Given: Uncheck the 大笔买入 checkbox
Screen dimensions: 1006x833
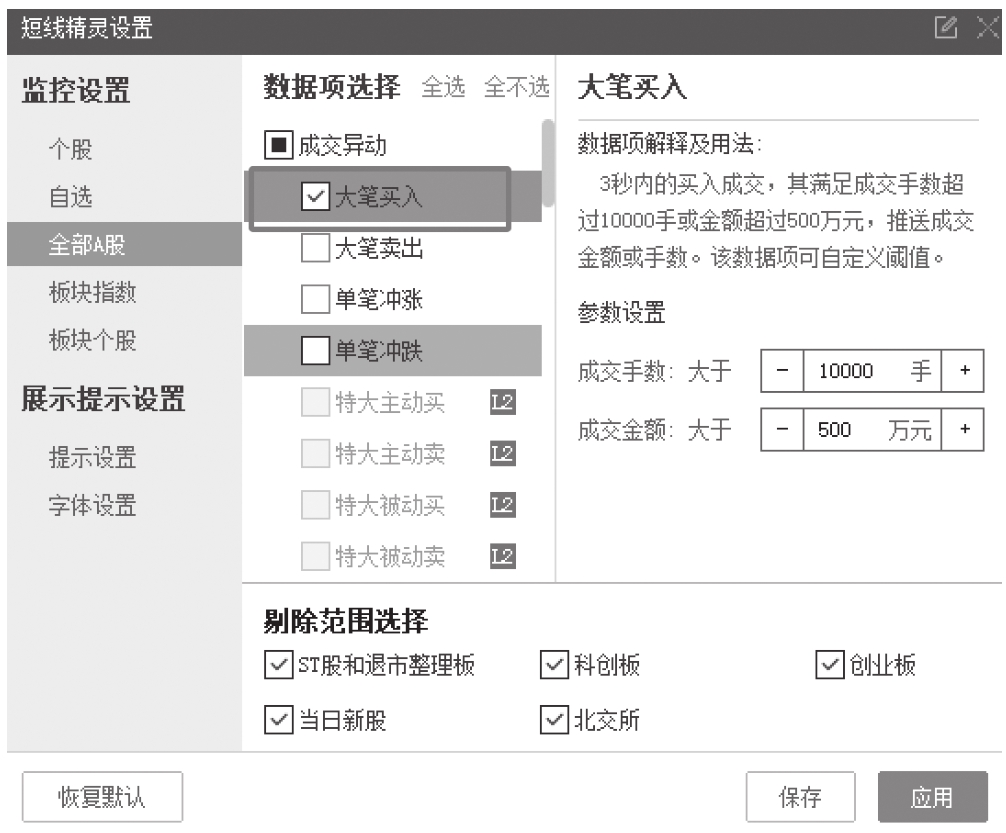Looking at the screenshot, I should [316, 196].
